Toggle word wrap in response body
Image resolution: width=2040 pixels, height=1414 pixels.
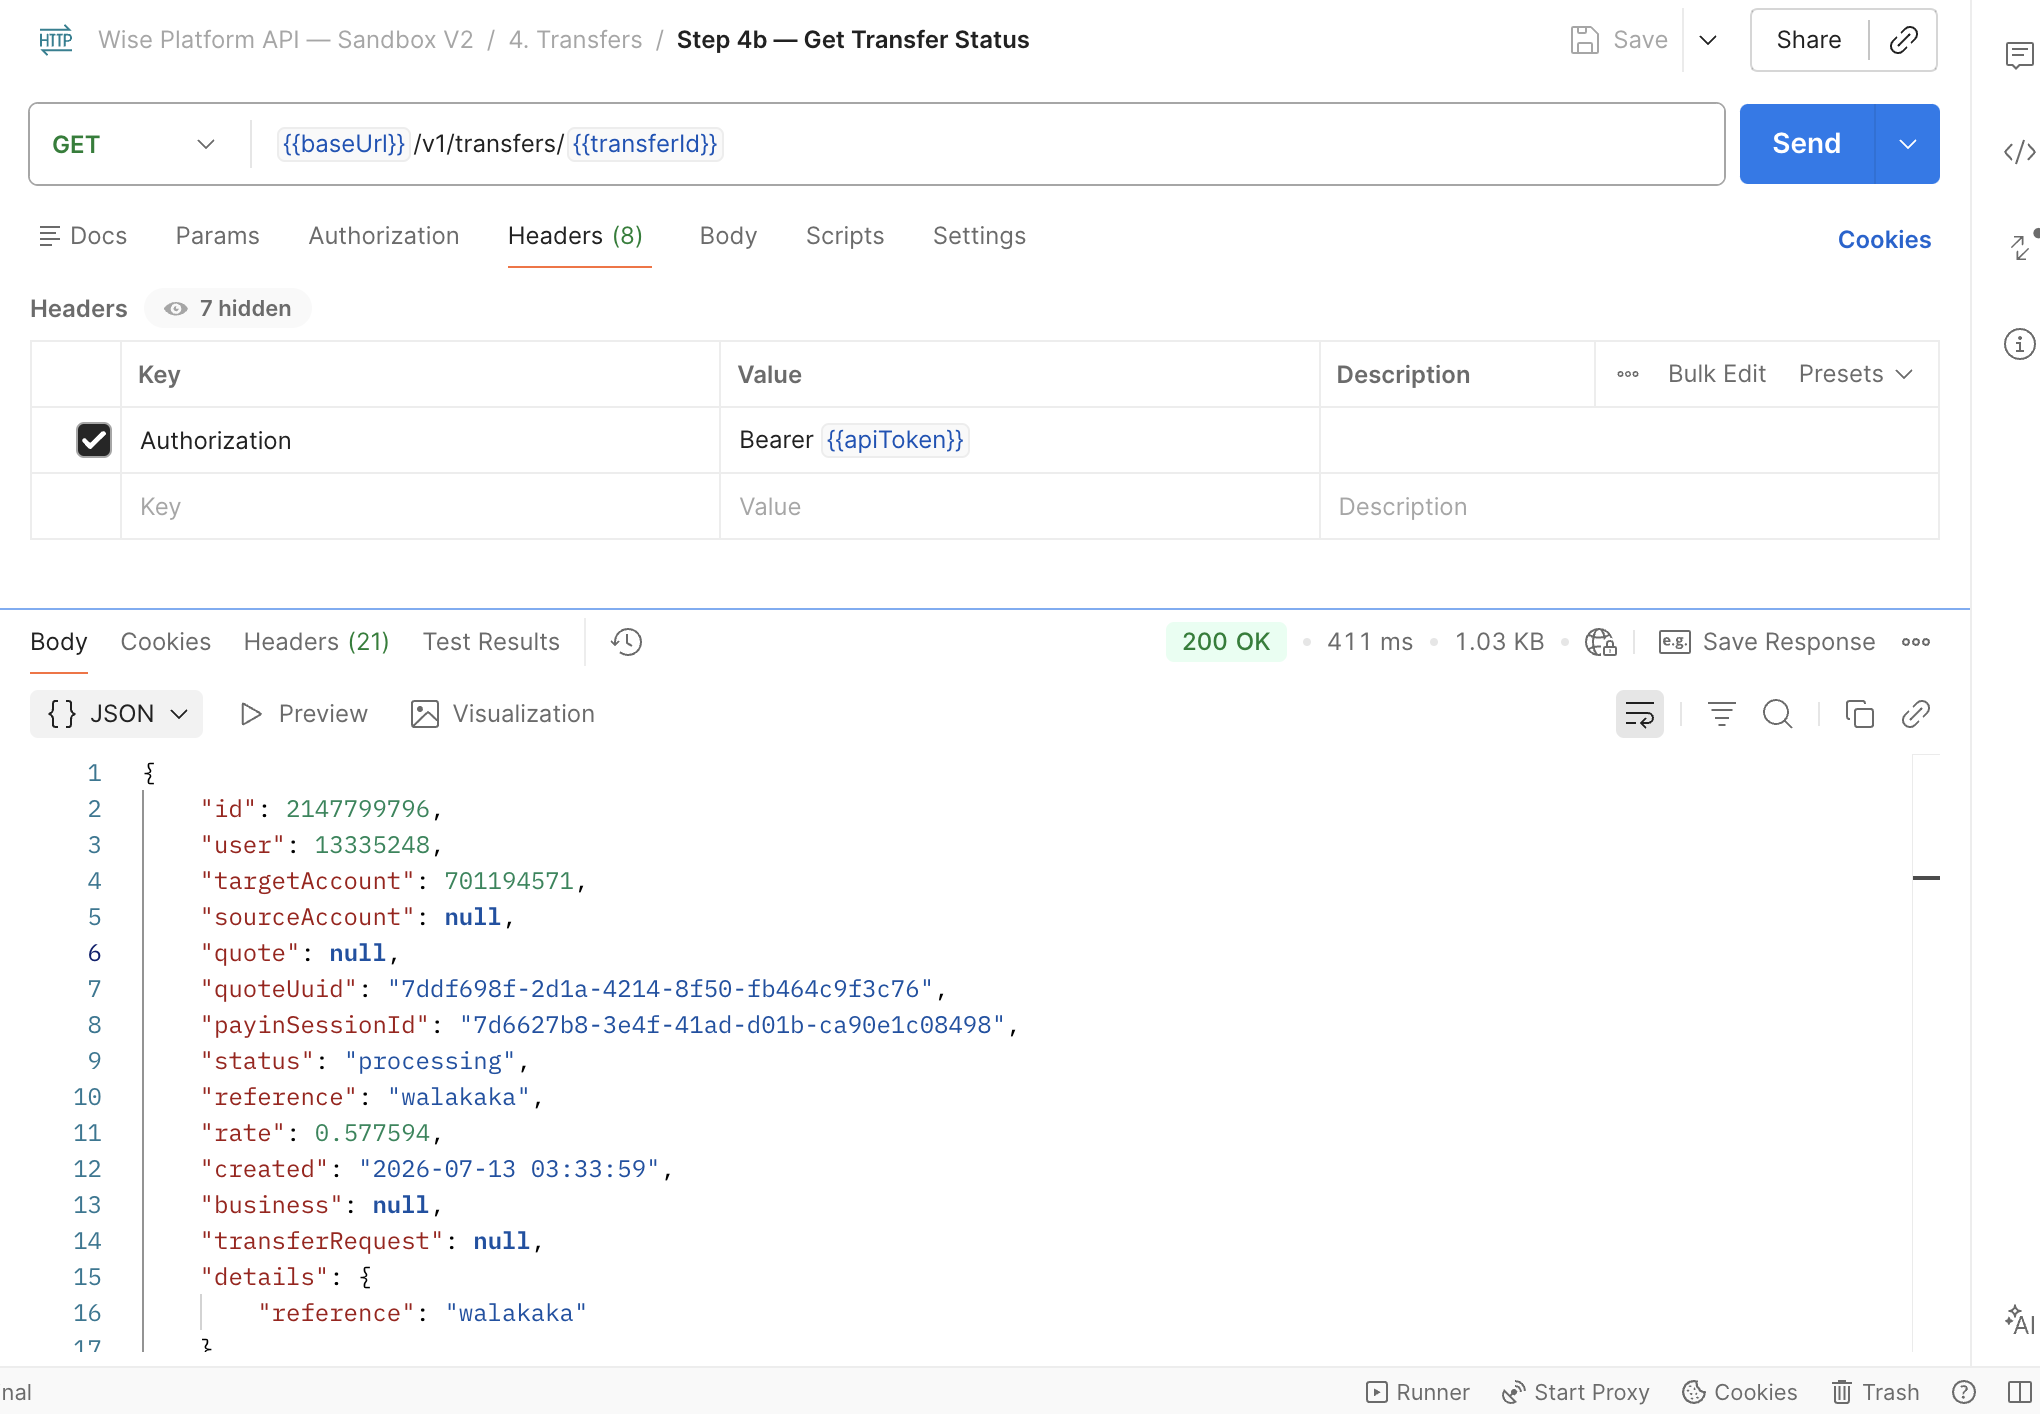coord(1640,714)
